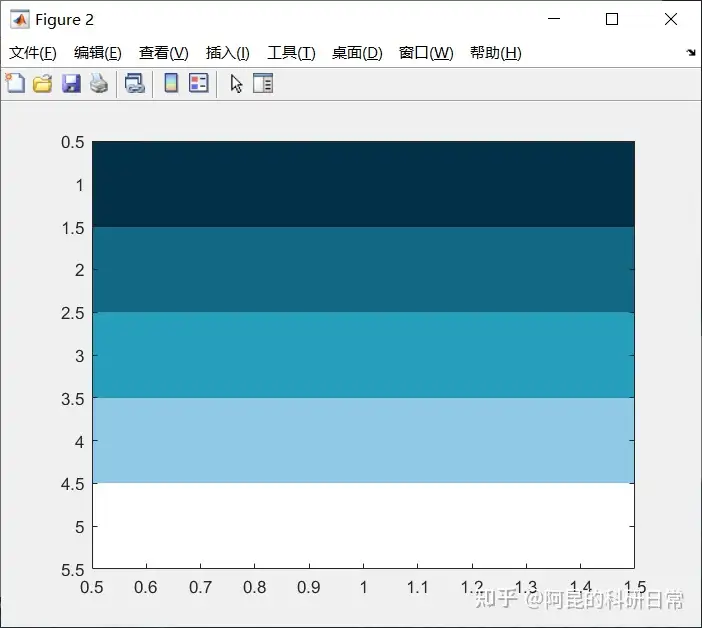Image resolution: width=702 pixels, height=628 pixels.
Task: Click the medium cyan-blue color band
Action: [363, 355]
